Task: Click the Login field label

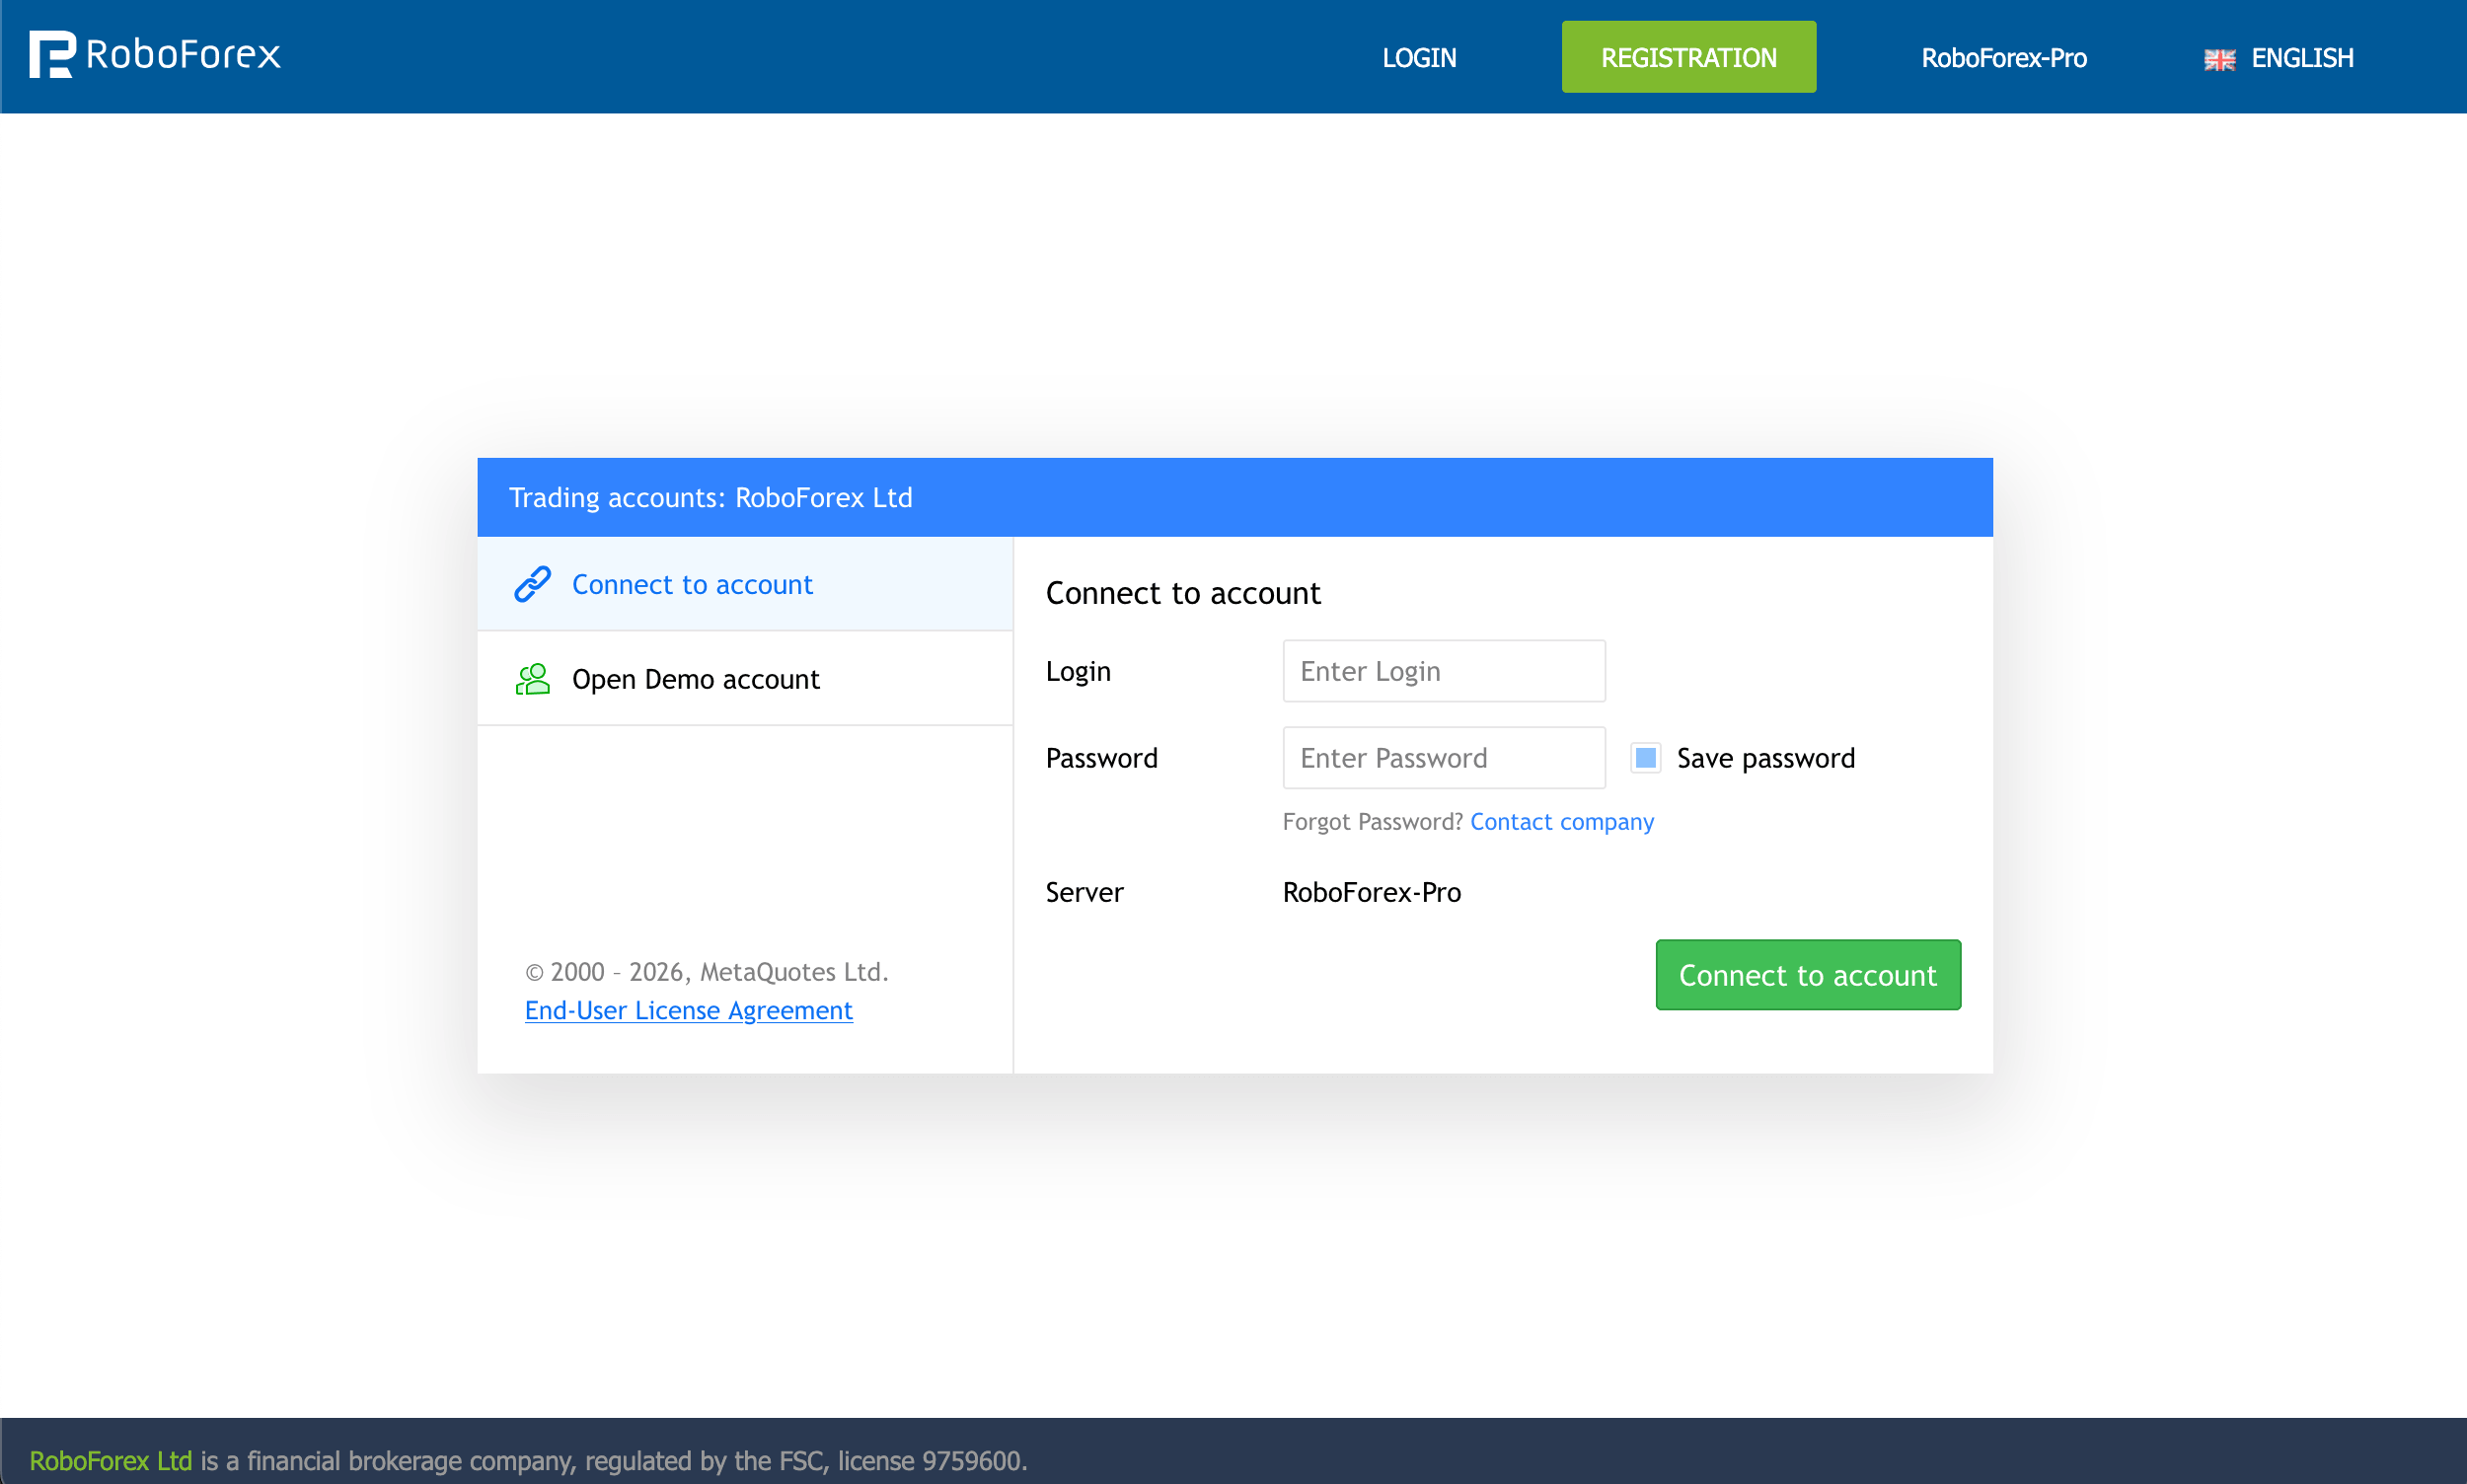Action: pyautogui.click(x=1078, y=672)
